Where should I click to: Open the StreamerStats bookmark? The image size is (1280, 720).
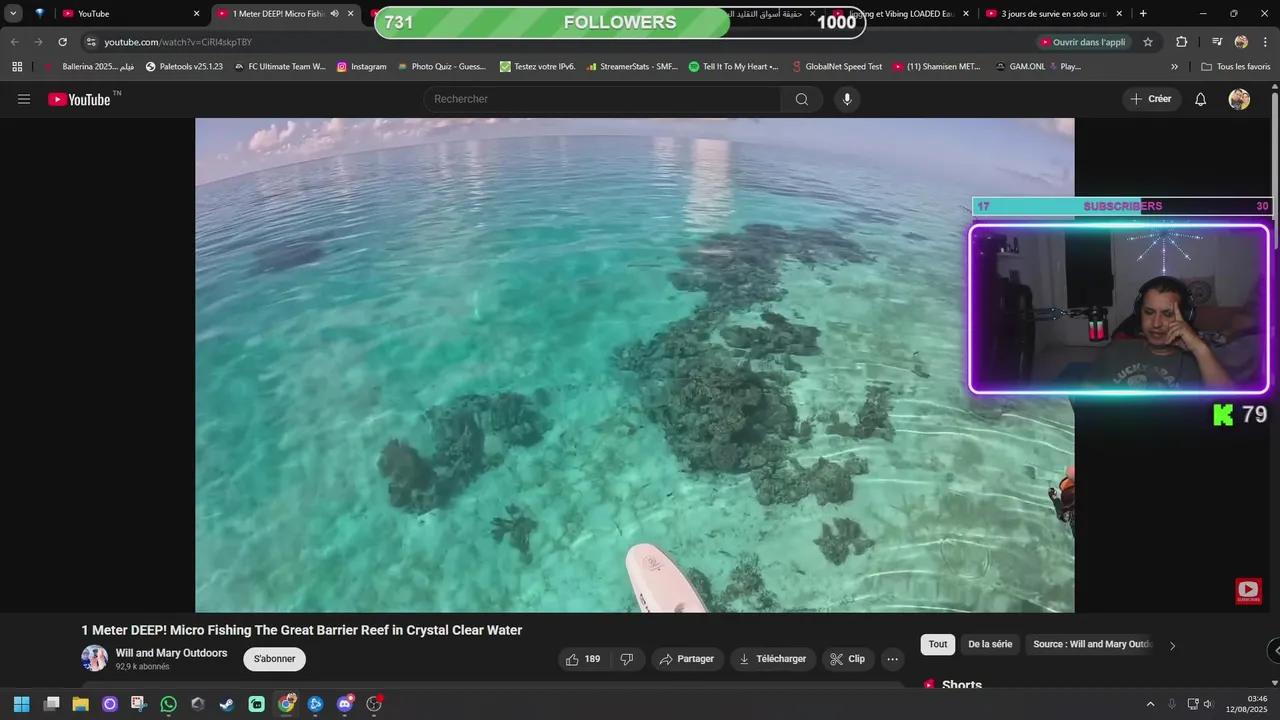pos(632,67)
